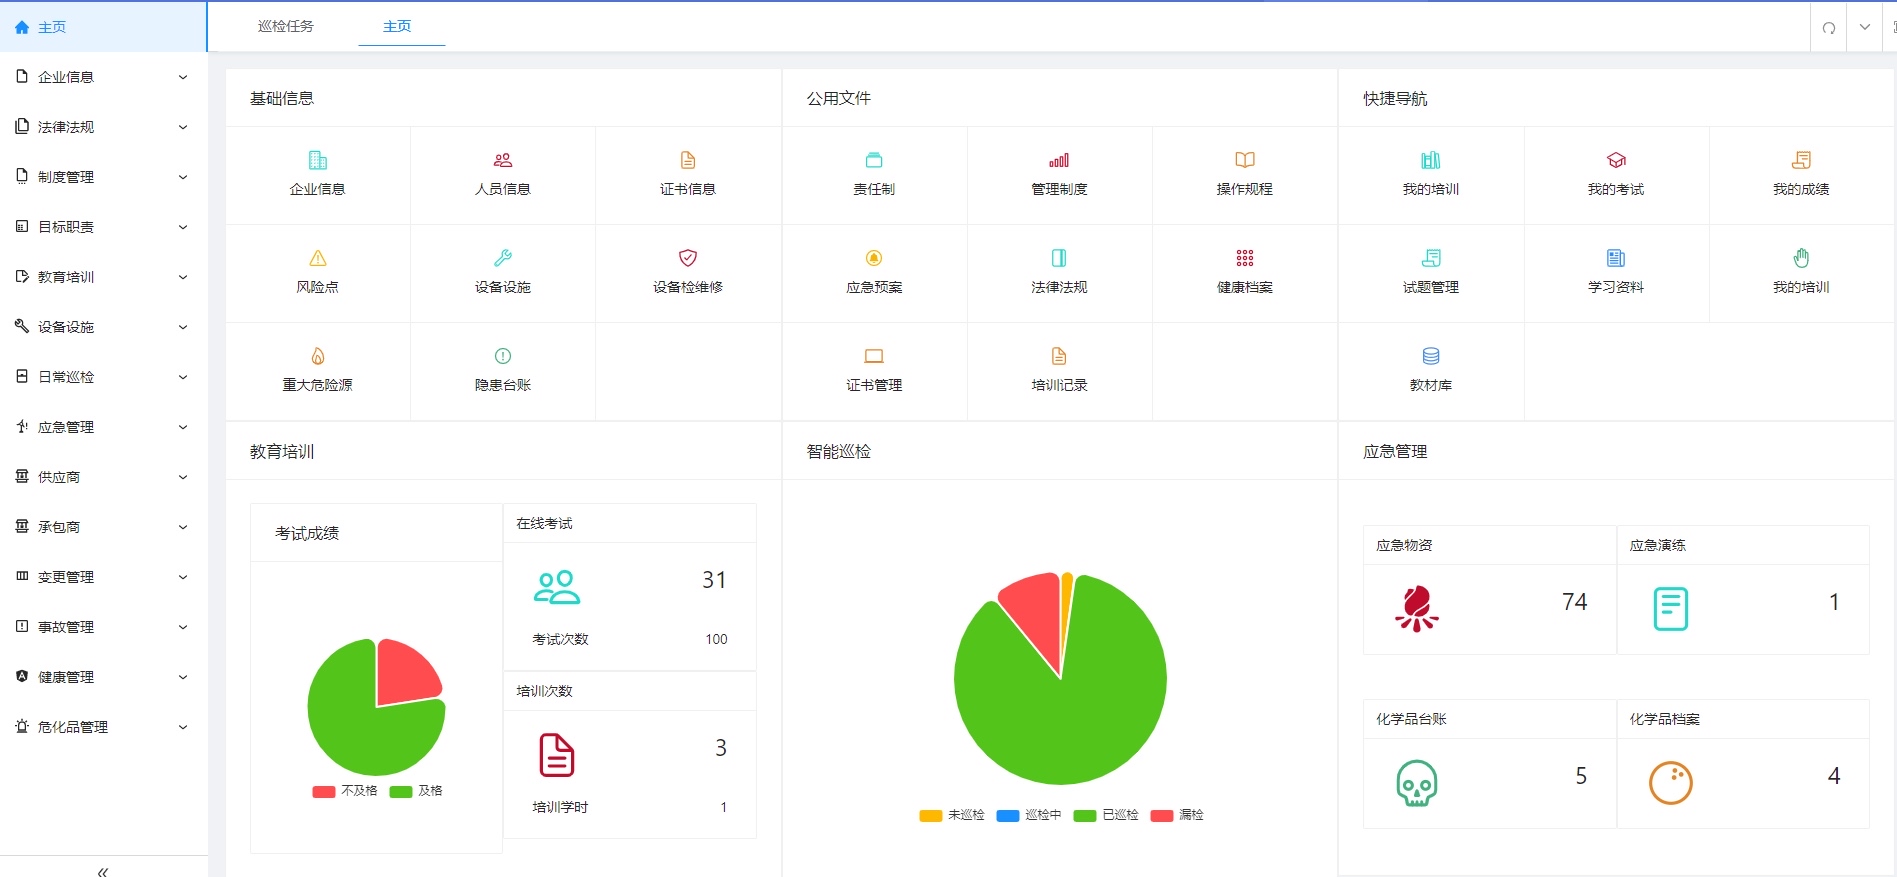Screen dimensions: 1897x877
Task: Expand the 日常巡检 sidebar menu
Action: (x=104, y=377)
